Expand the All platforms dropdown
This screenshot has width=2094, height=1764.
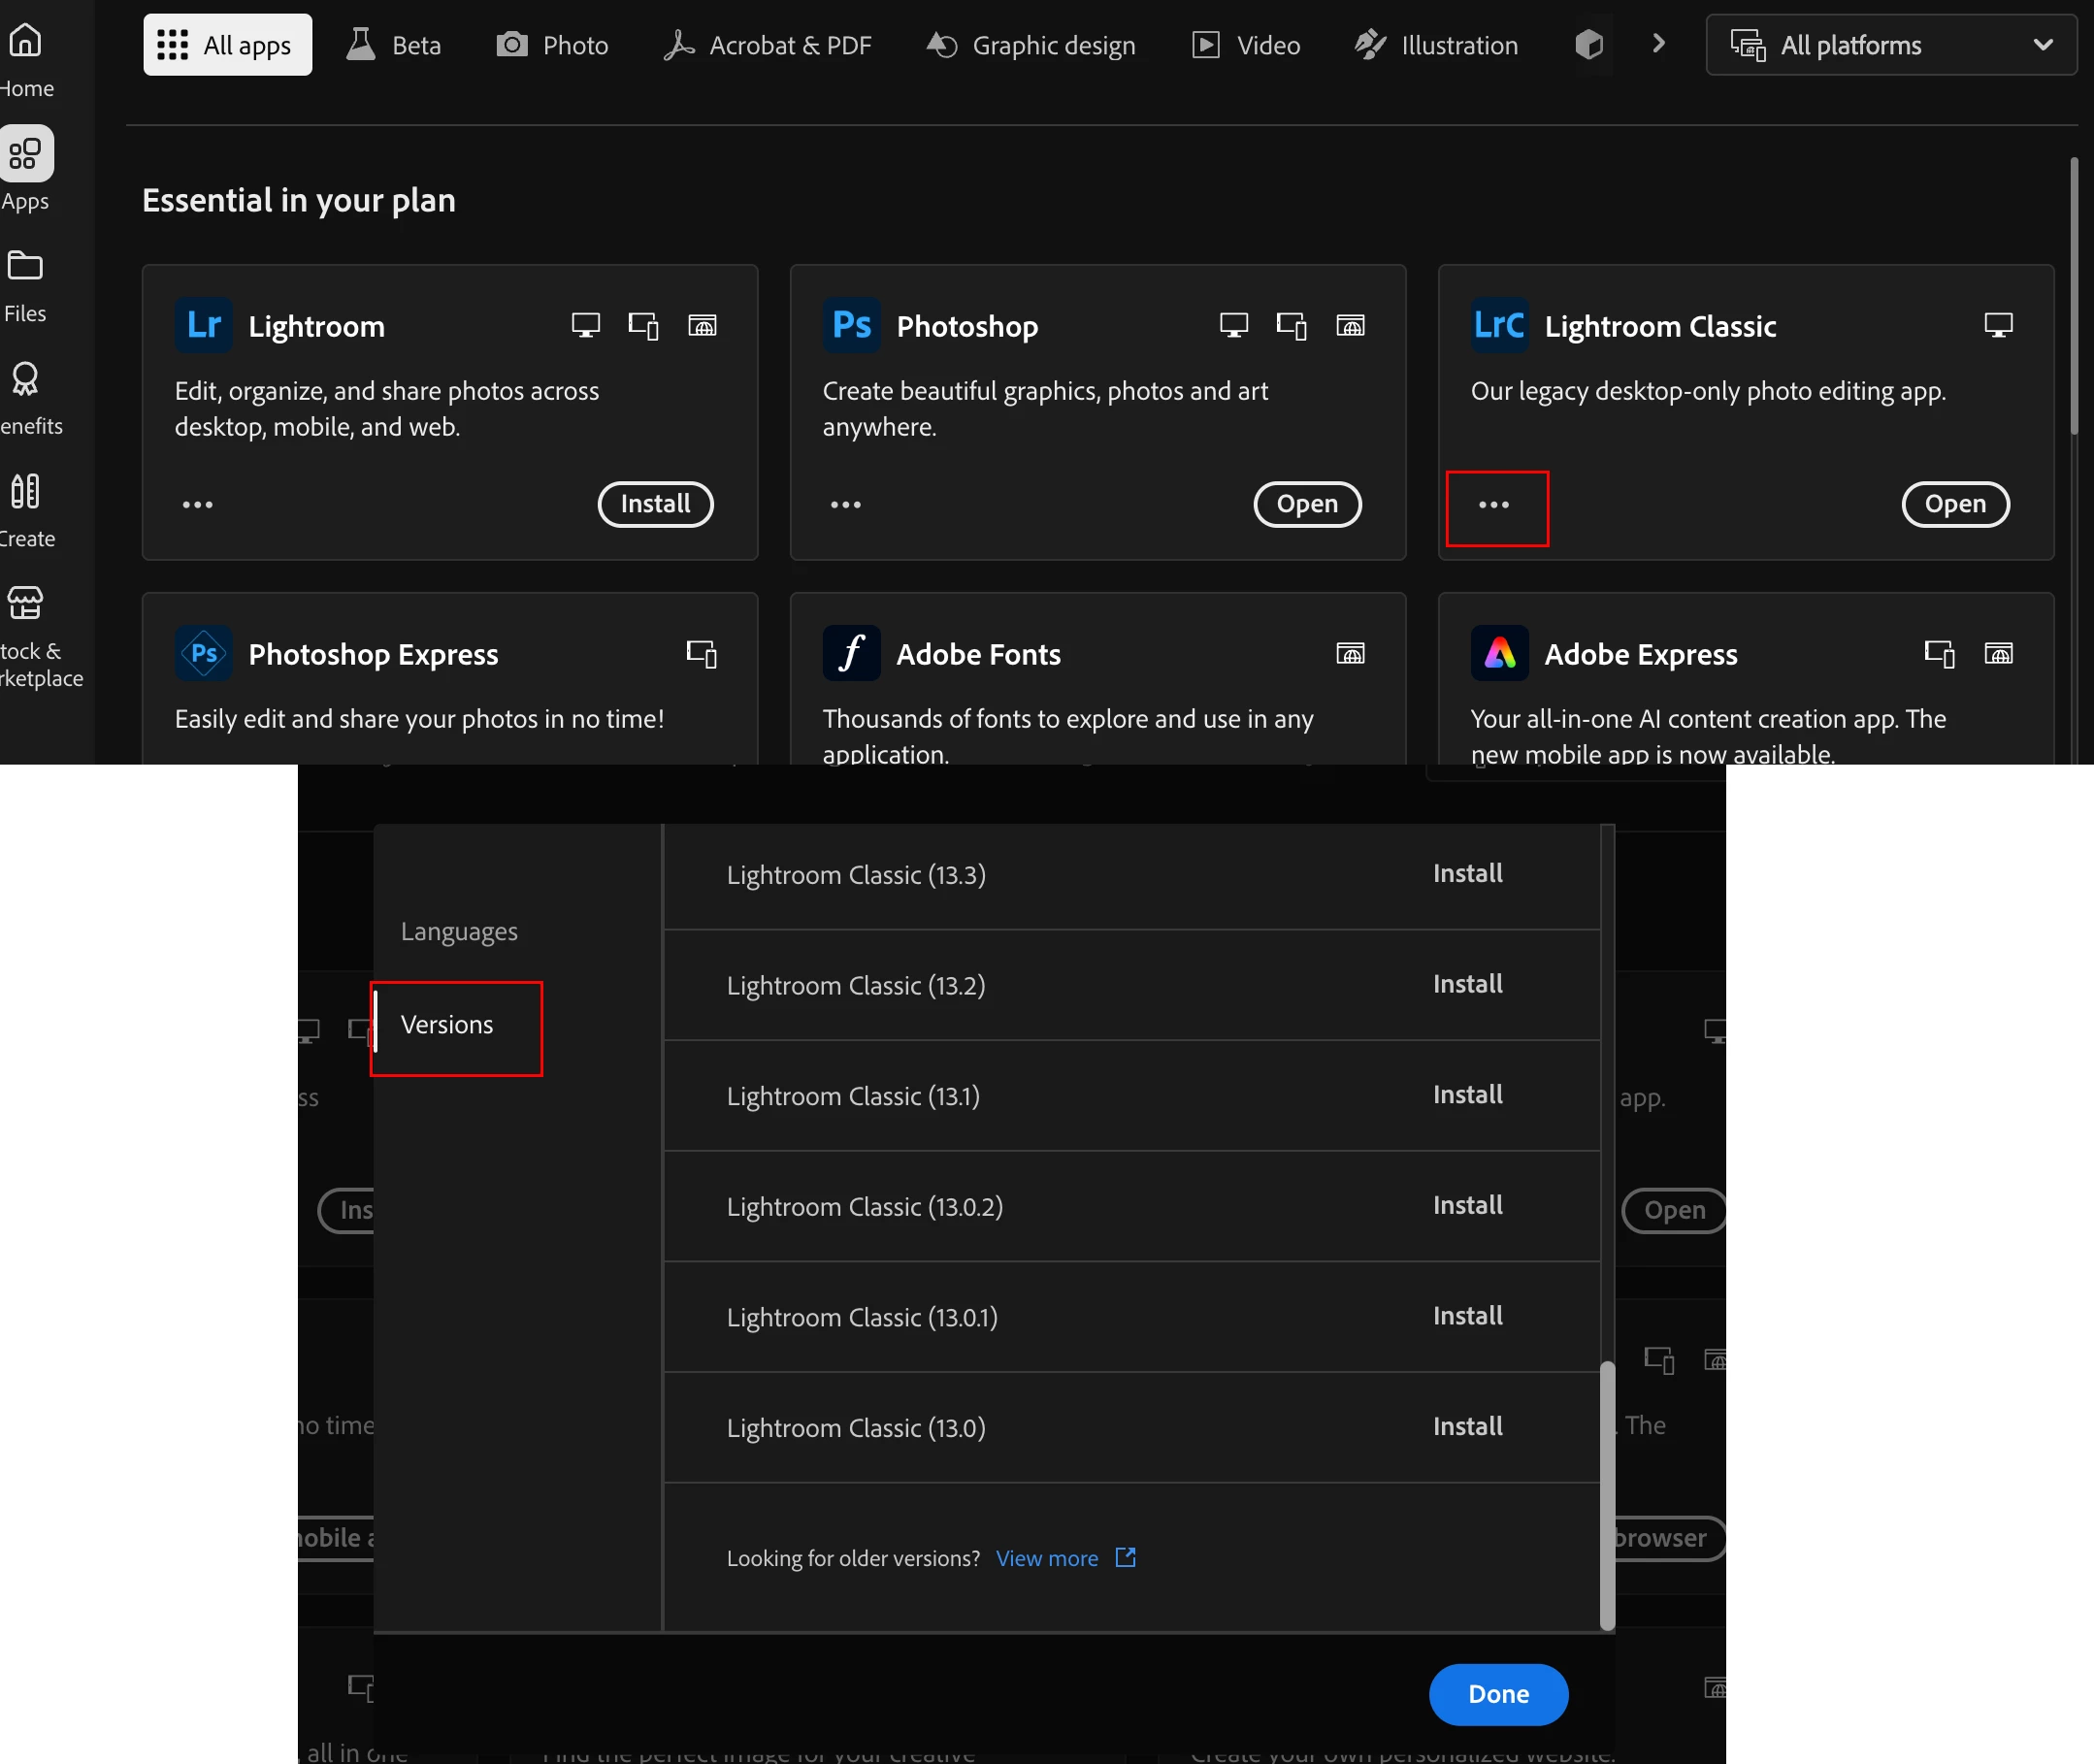[1891, 45]
